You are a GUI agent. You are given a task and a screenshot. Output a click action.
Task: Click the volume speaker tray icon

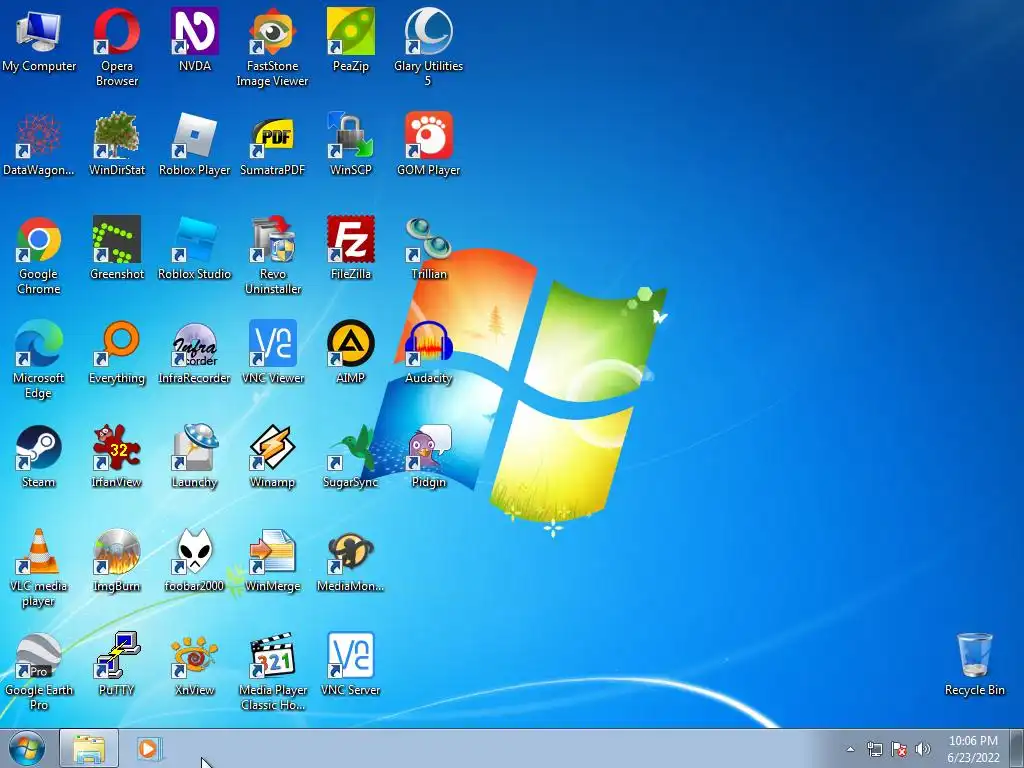[x=923, y=749]
